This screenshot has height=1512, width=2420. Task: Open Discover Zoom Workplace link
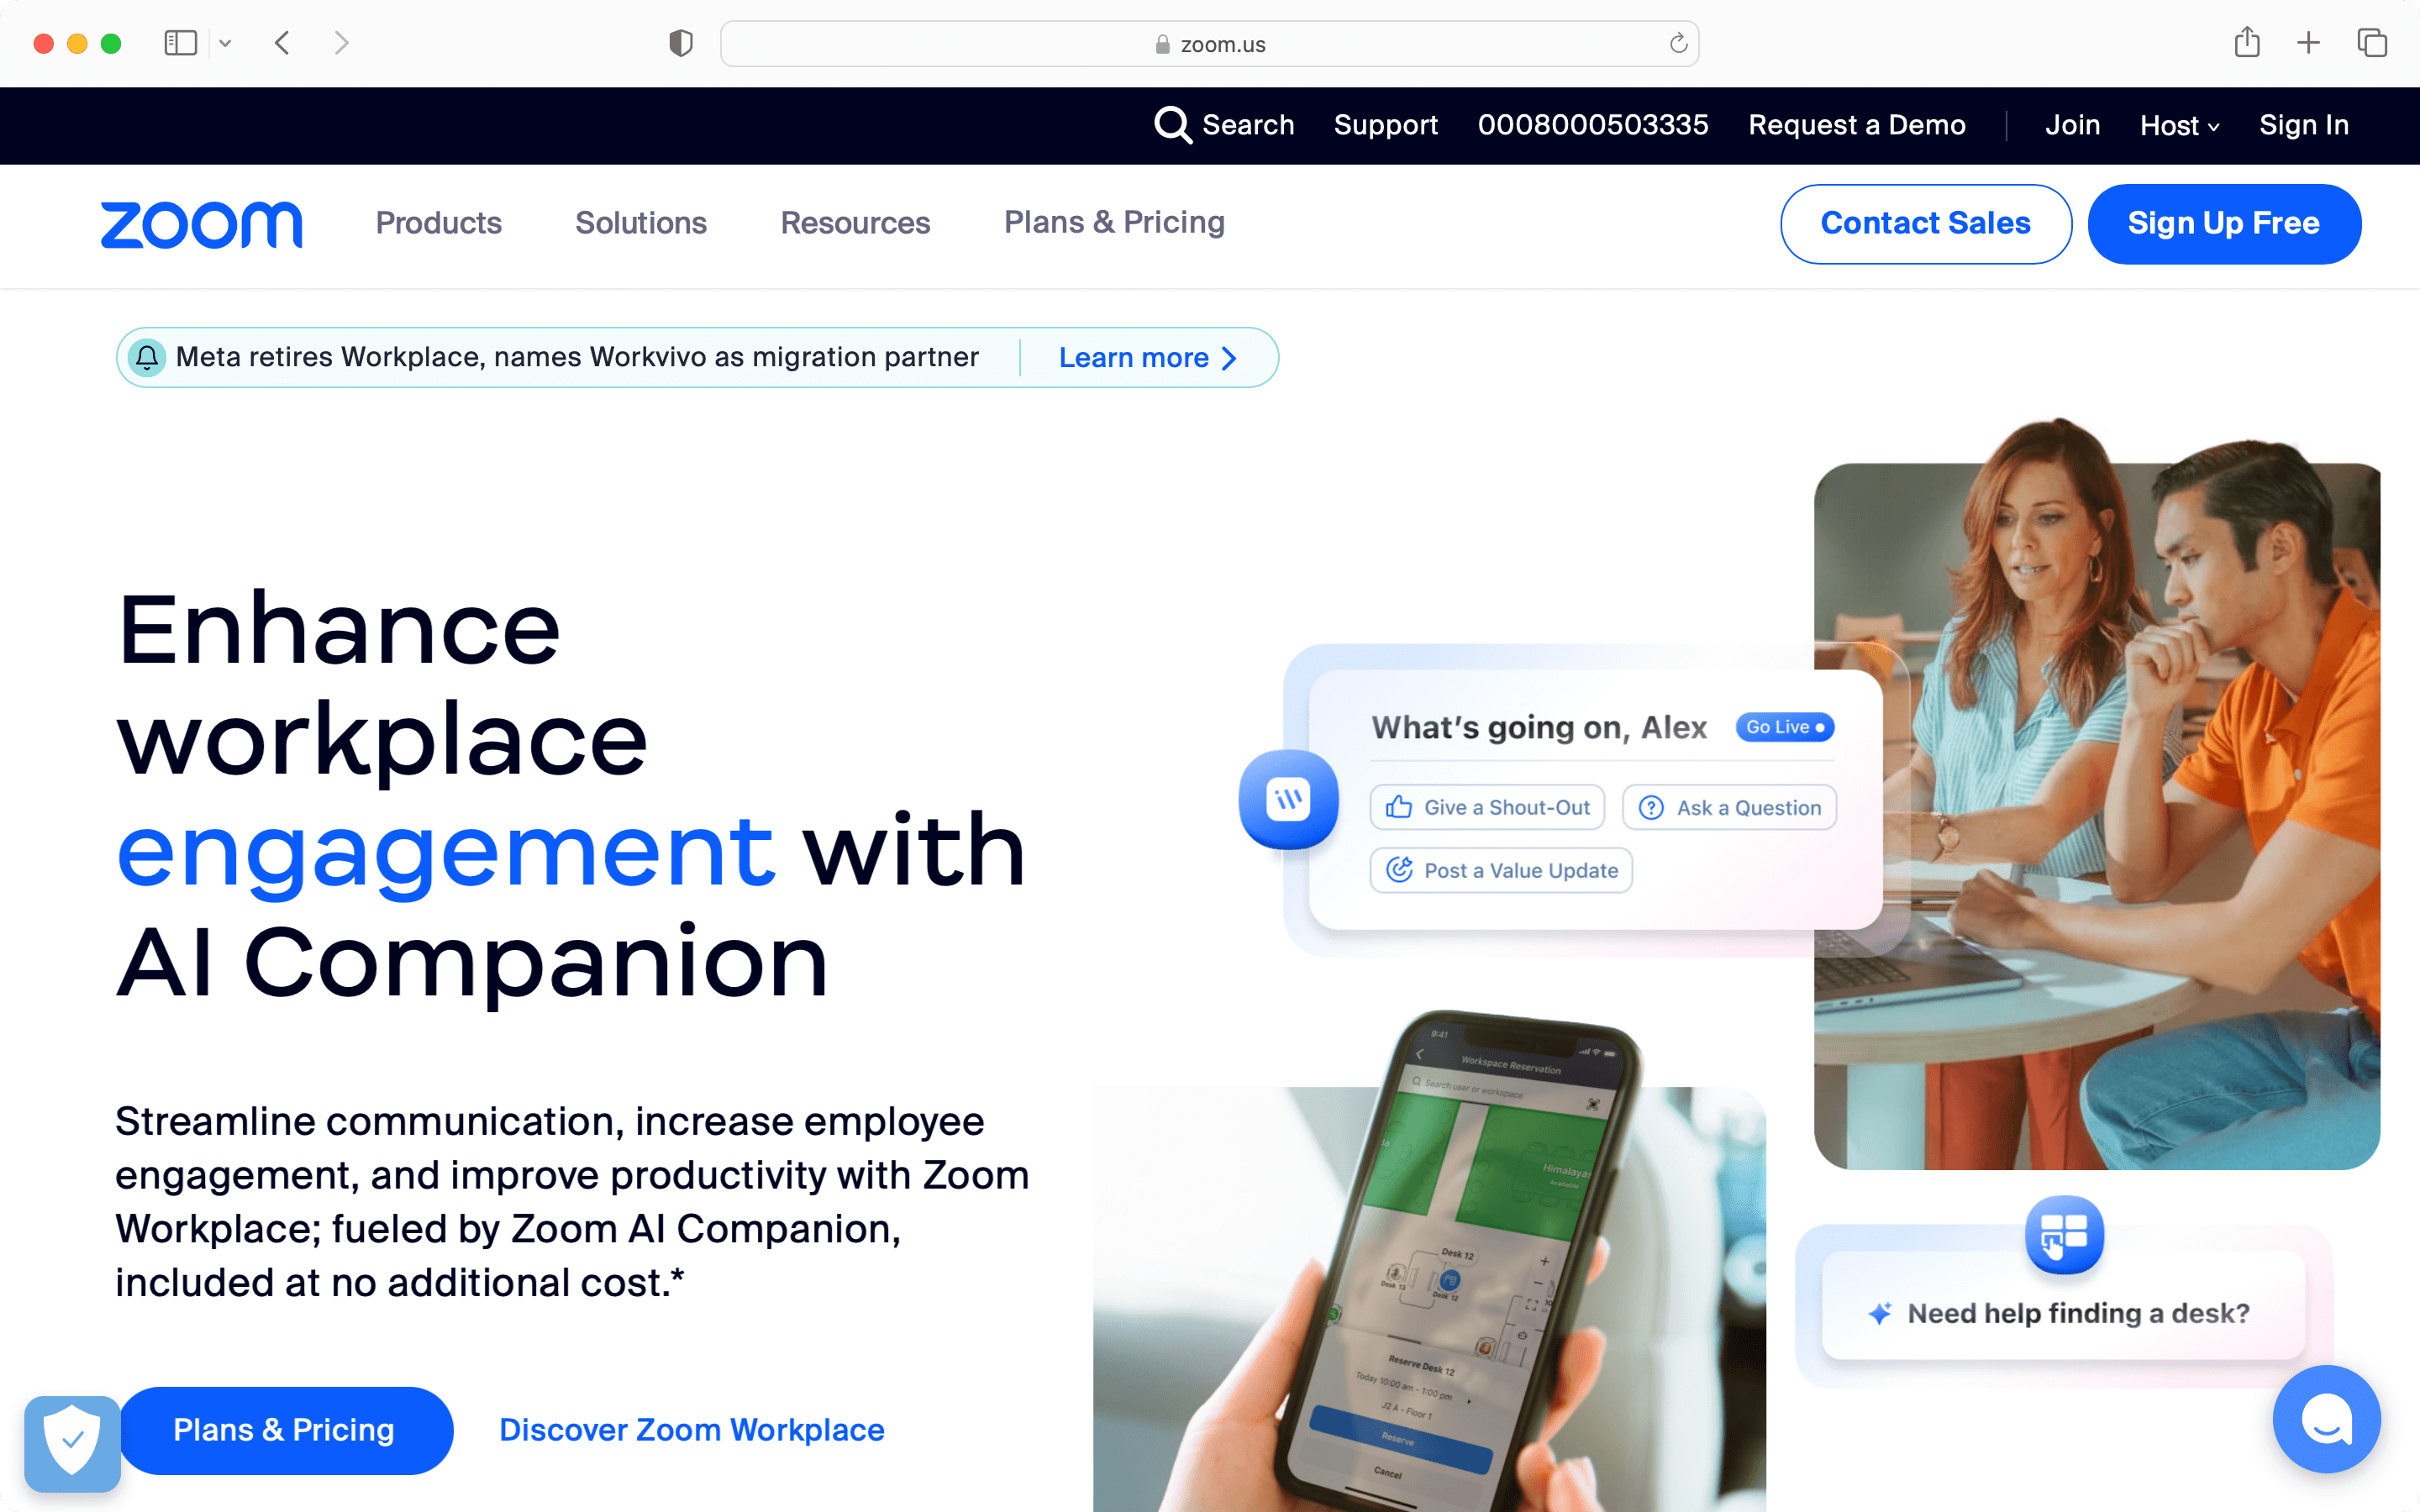pyautogui.click(x=692, y=1430)
